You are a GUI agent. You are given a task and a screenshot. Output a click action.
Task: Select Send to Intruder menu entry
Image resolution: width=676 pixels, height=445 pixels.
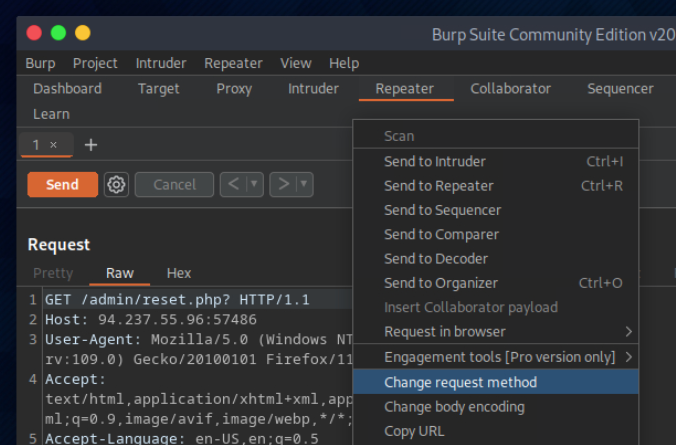[x=434, y=161]
